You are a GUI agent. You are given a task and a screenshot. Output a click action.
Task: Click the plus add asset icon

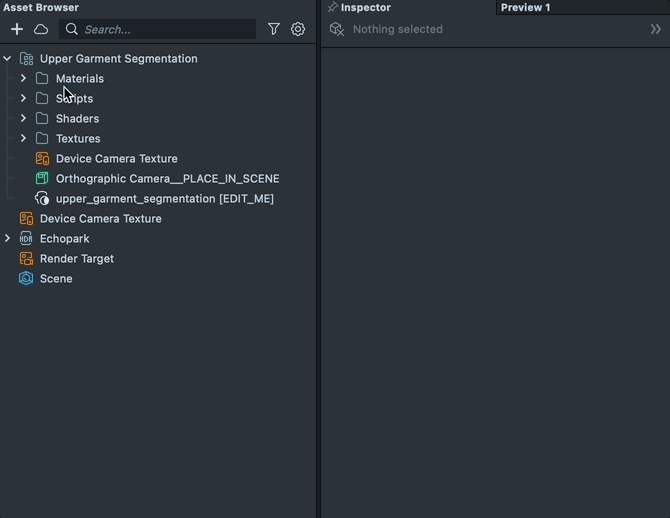pyautogui.click(x=17, y=30)
